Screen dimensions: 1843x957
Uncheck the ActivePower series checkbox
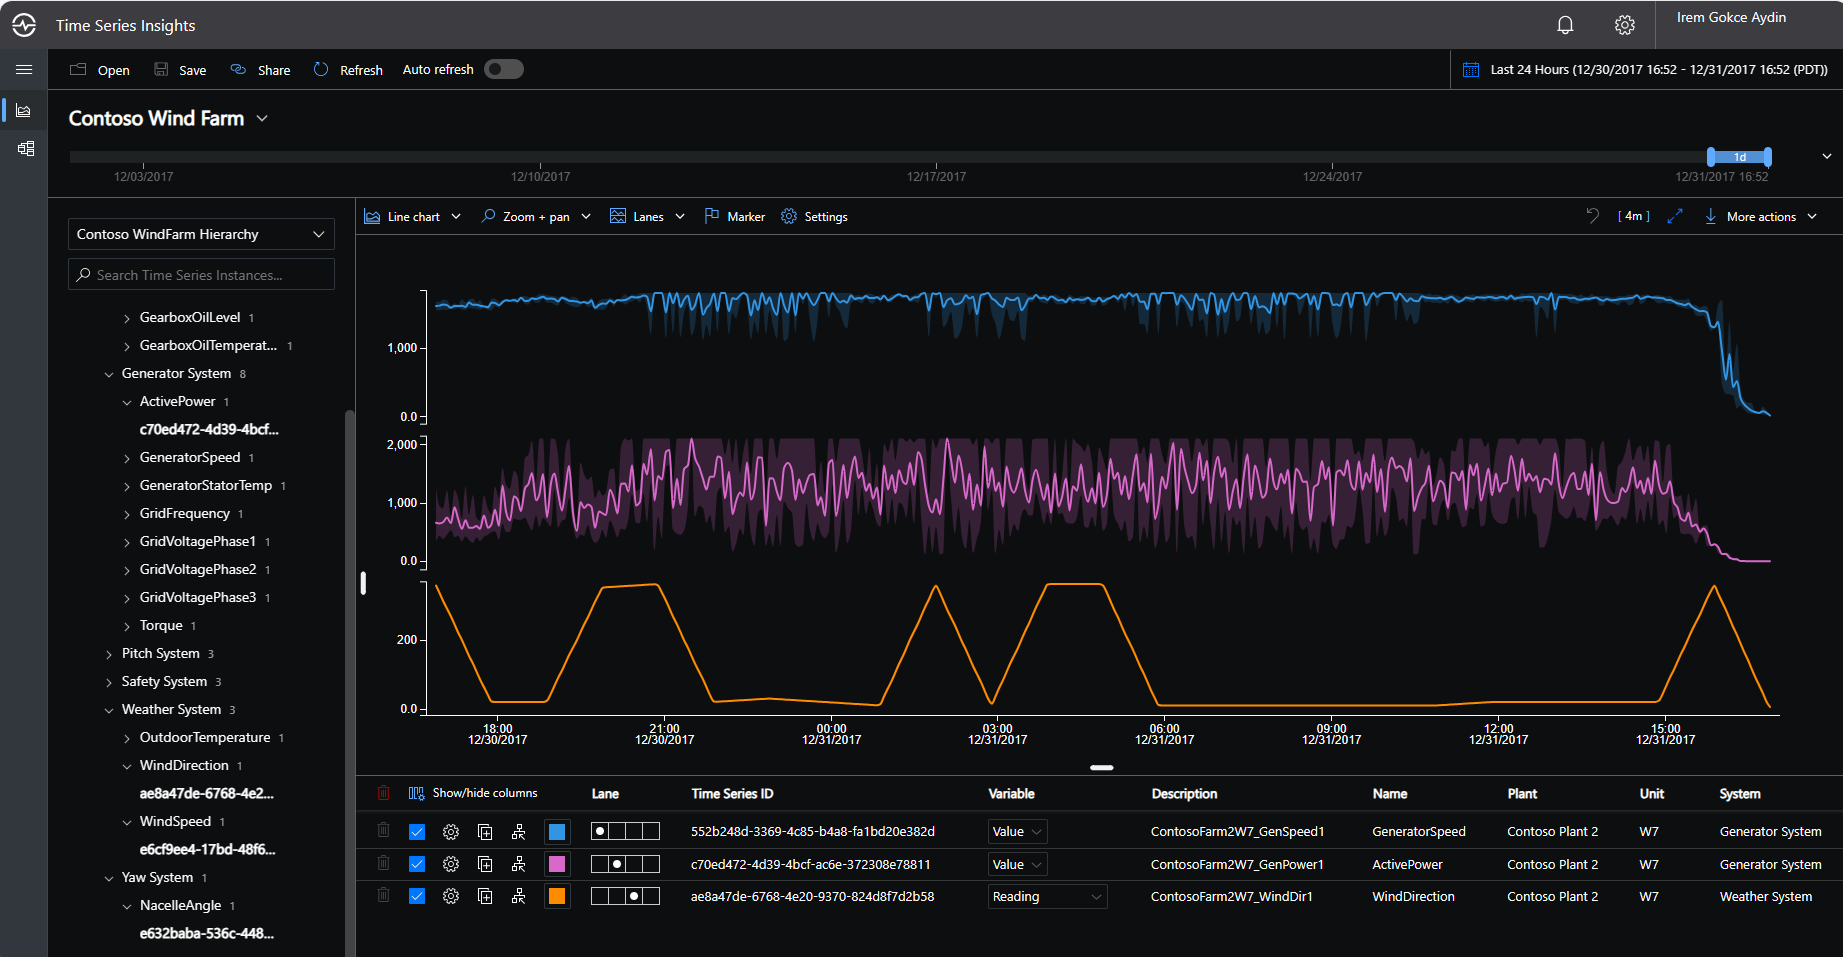(417, 864)
